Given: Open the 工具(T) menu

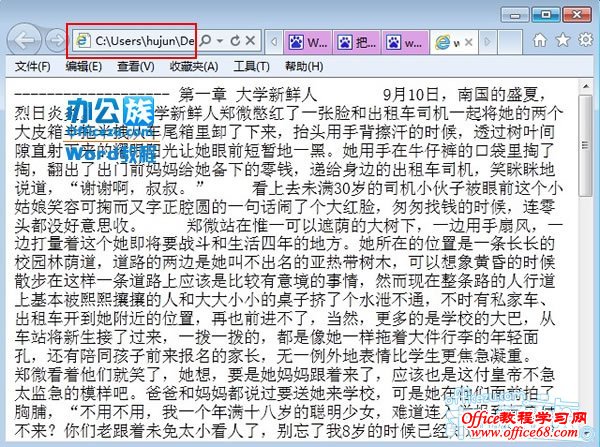Looking at the screenshot, I should coord(251,67).
